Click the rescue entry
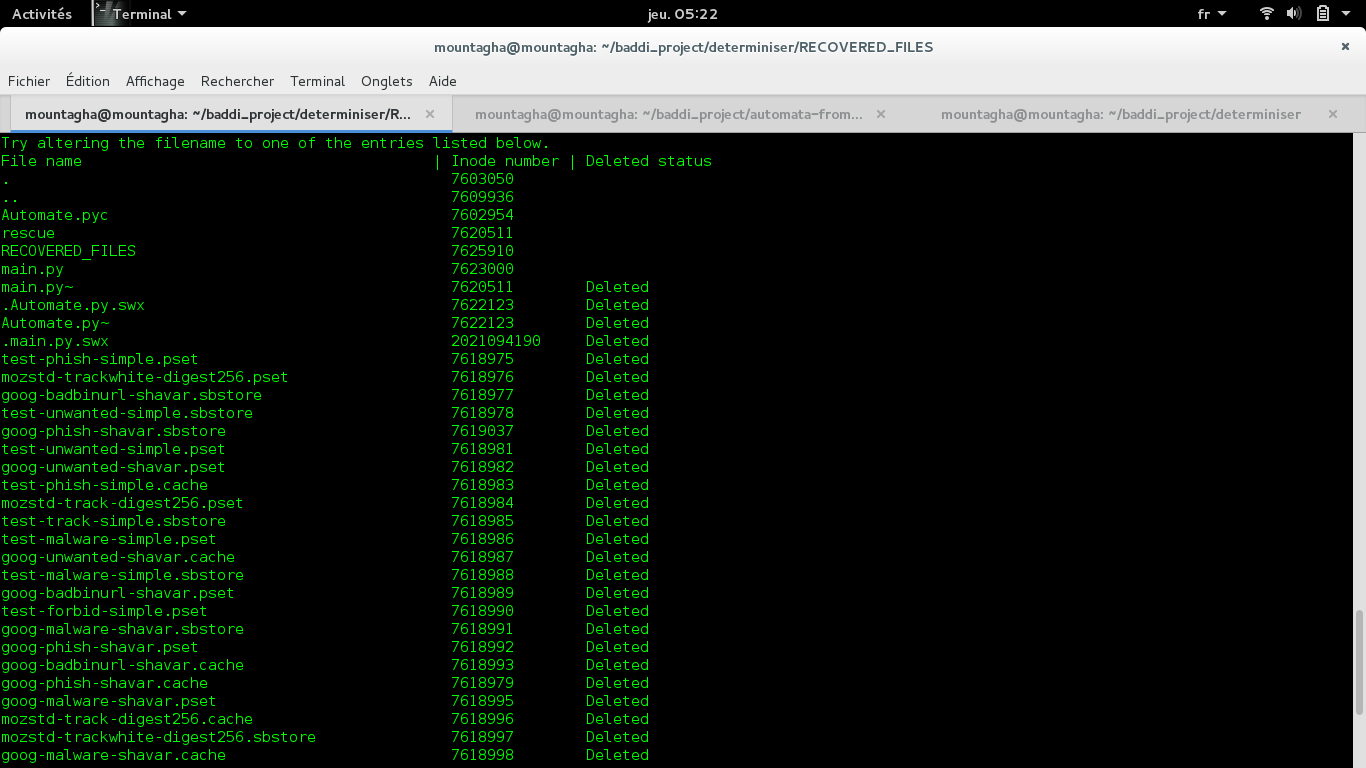The image size is (1366, 768). click(28, 233)
